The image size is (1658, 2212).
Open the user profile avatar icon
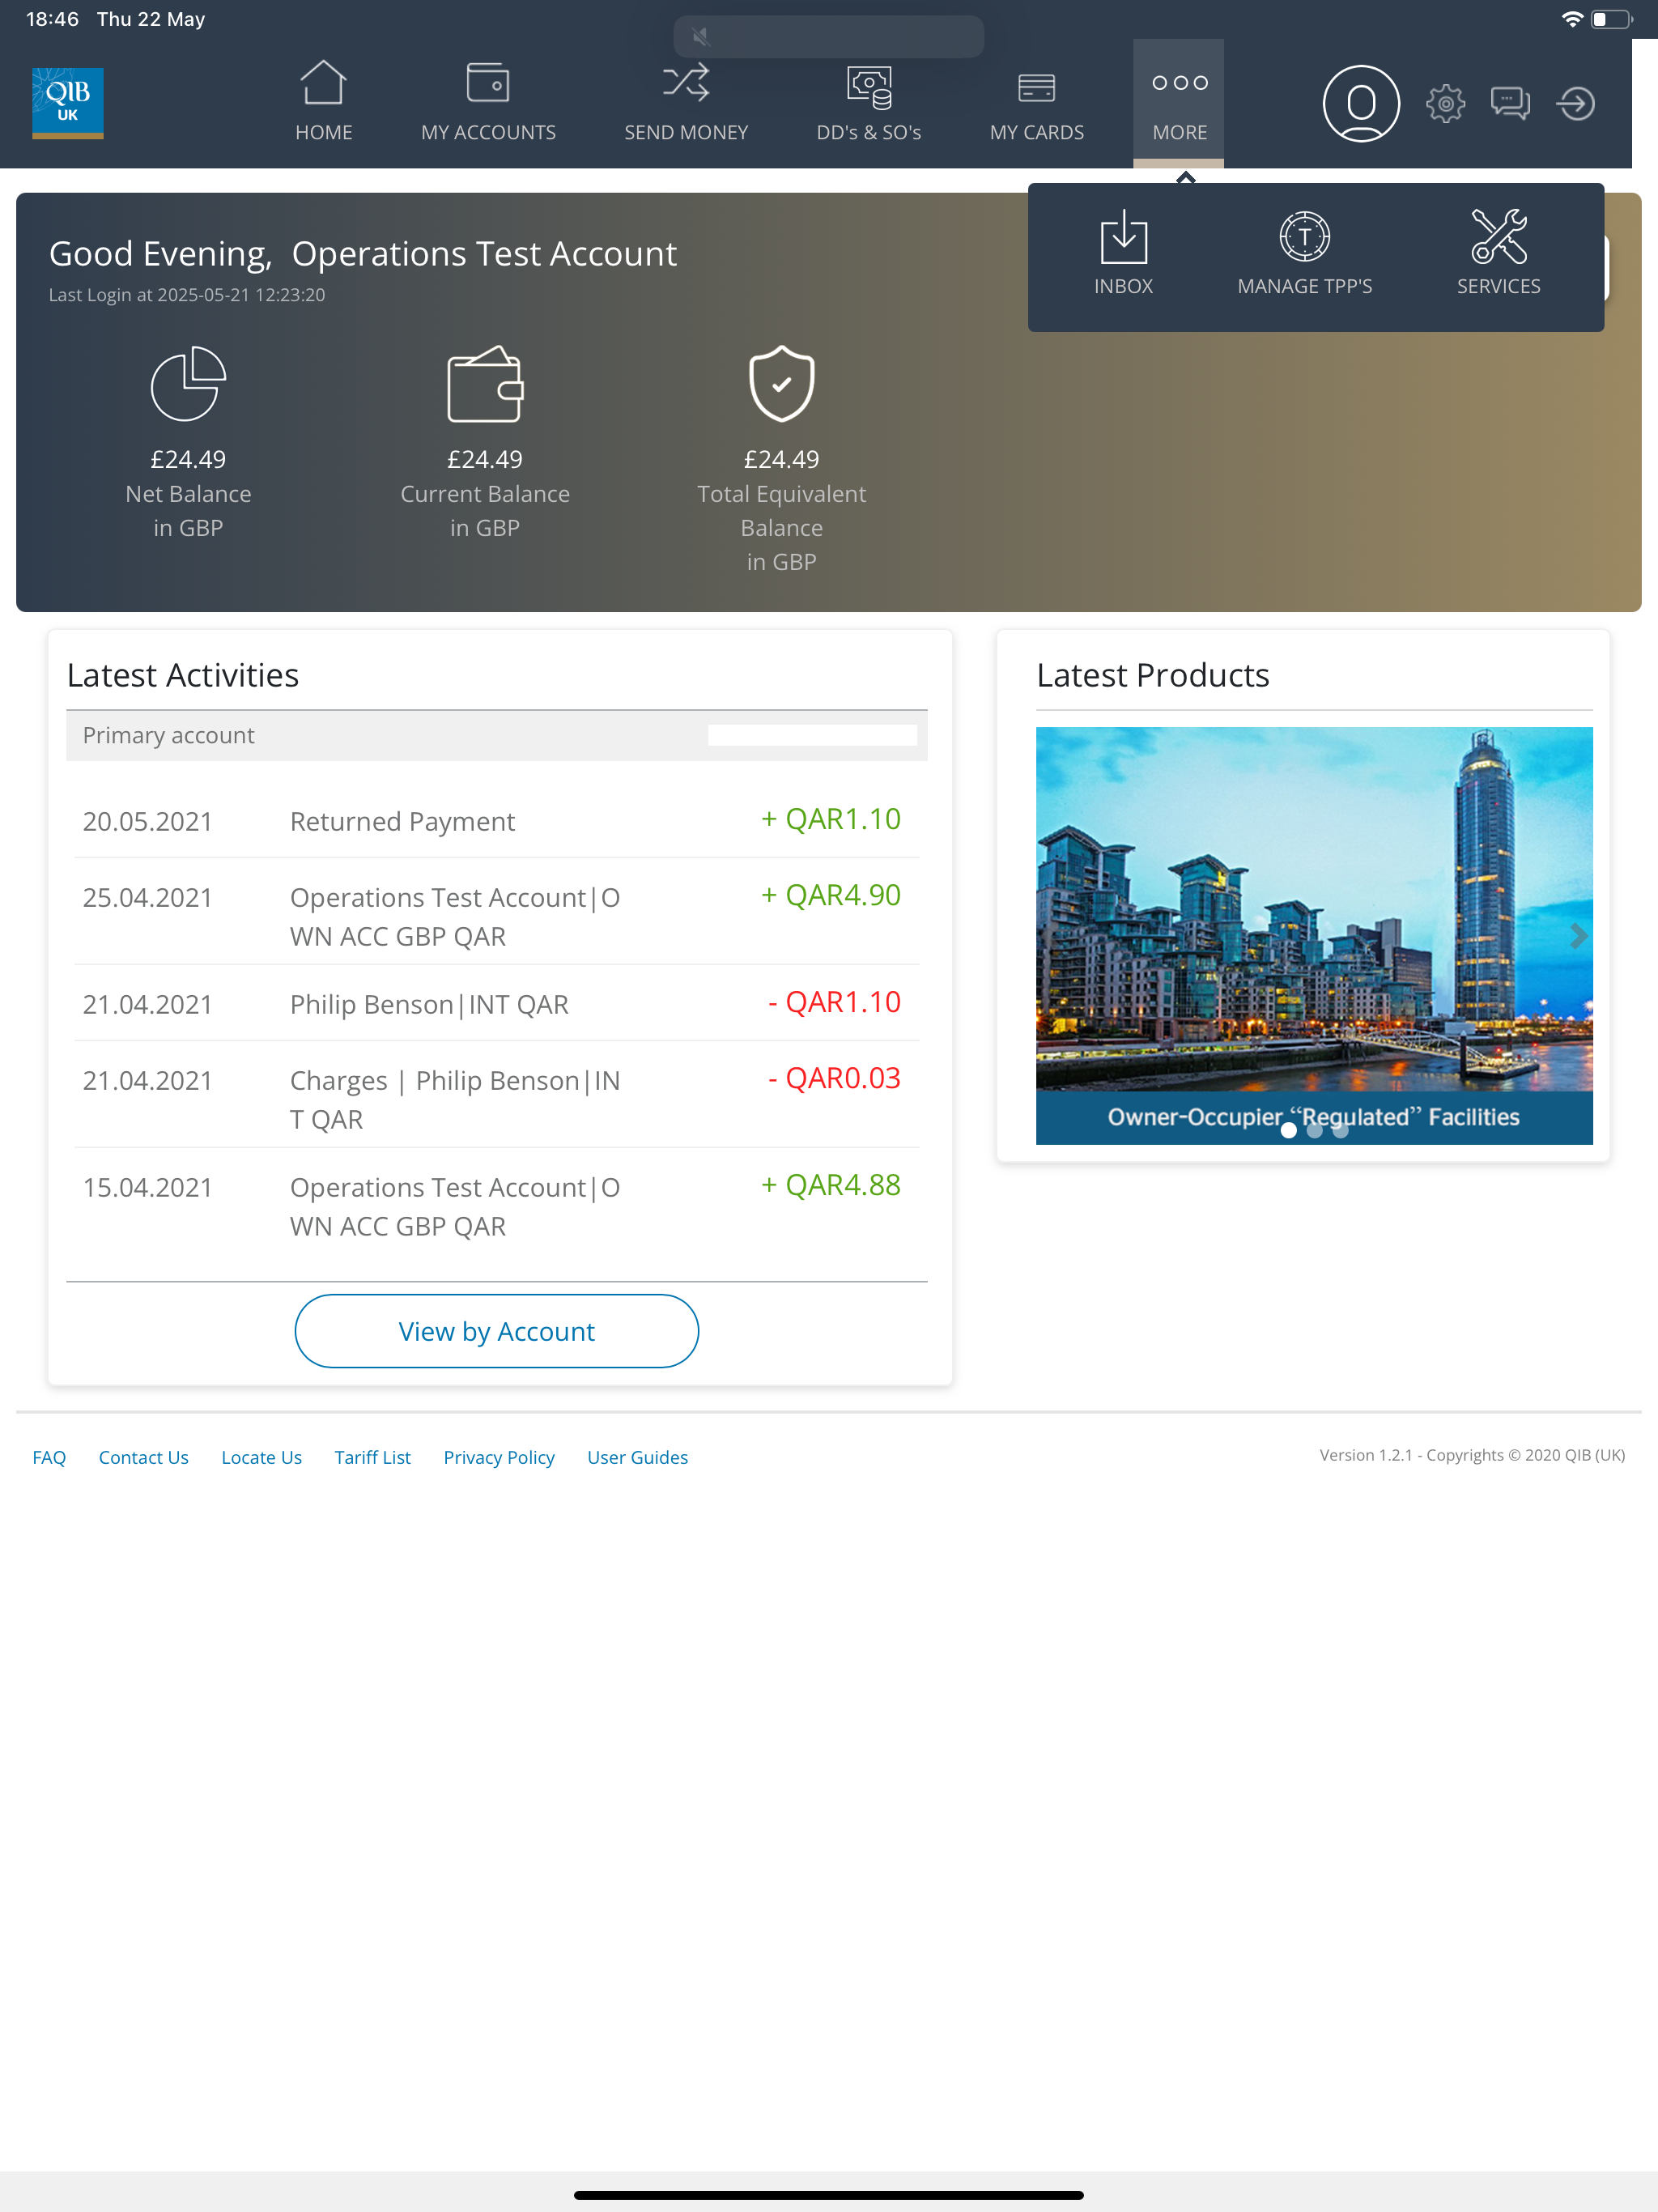(1361, 103)
